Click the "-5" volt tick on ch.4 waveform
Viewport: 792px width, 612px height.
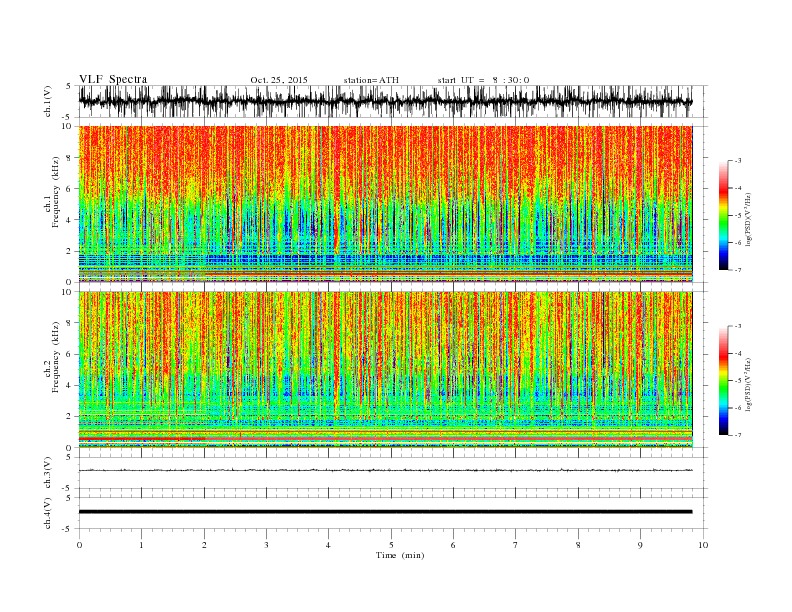[x=68, y=529]
